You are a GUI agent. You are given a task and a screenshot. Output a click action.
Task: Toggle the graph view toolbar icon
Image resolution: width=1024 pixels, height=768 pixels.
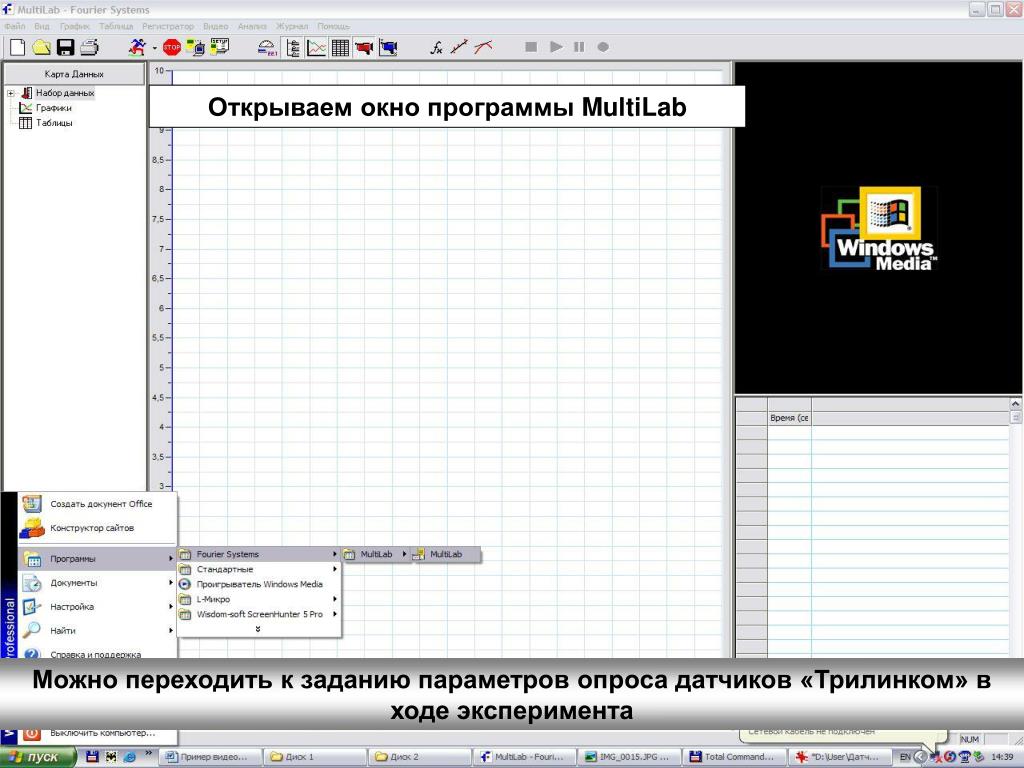coord(317,48)
